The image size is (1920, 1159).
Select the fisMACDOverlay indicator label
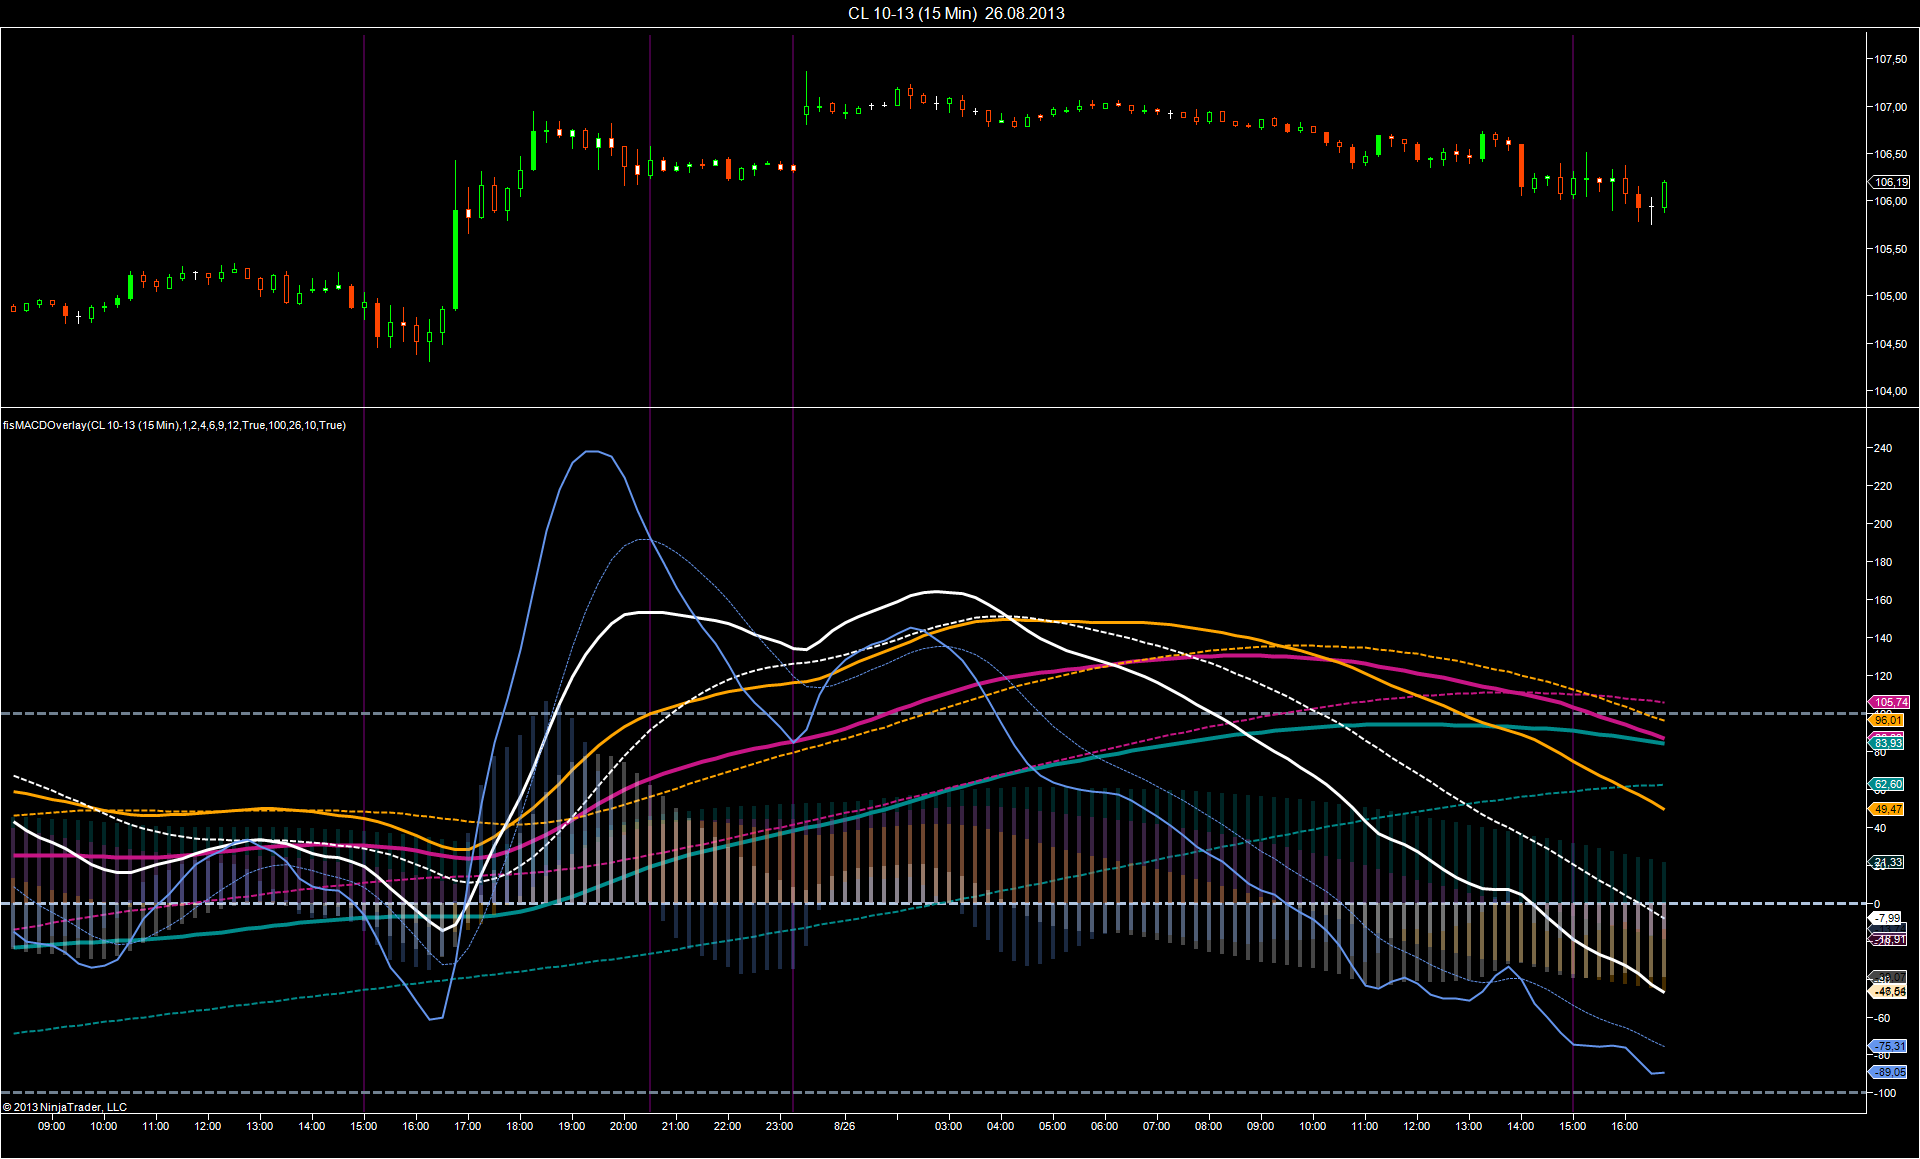(174, 425)
